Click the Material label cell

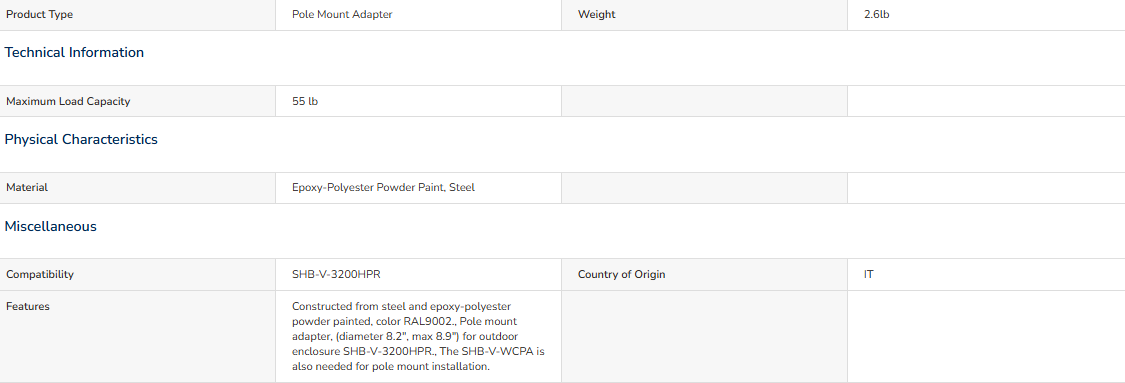click(137, 188)
